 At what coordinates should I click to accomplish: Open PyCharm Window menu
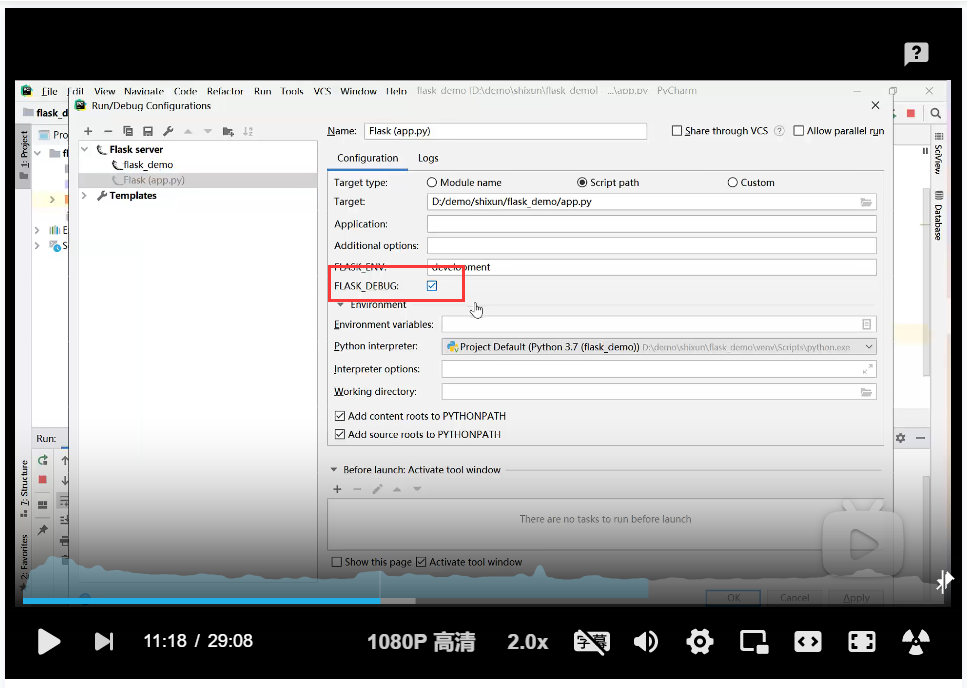point(358,91)
